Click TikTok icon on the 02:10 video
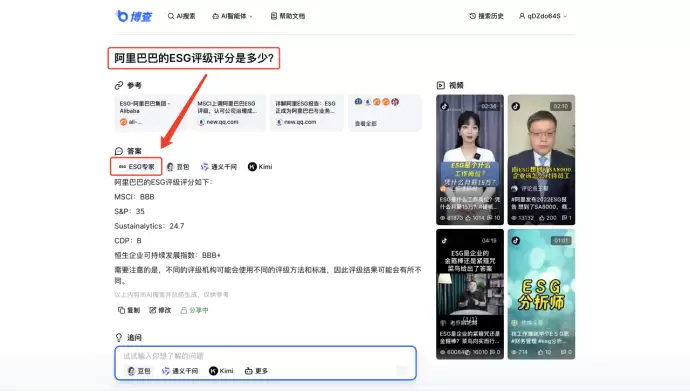690x392 pixels. tap(516, 106)
